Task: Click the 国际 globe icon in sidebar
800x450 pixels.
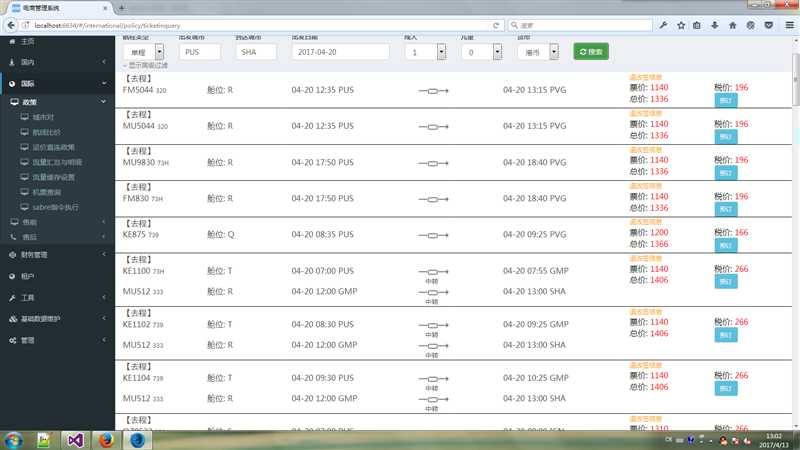Action: 12,84
